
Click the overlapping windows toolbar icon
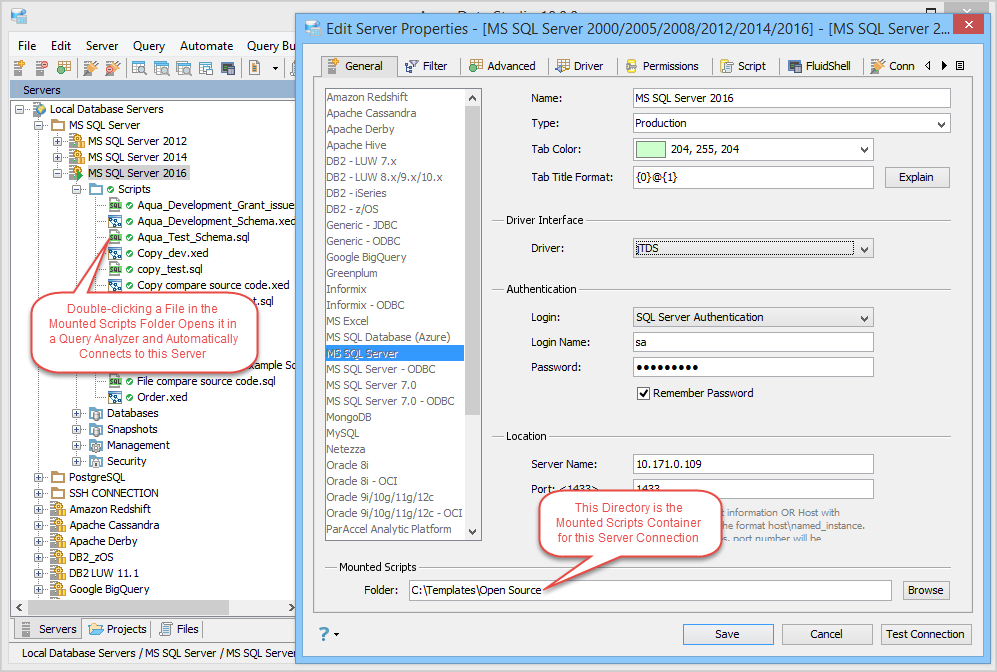click(x=205, y=67)
